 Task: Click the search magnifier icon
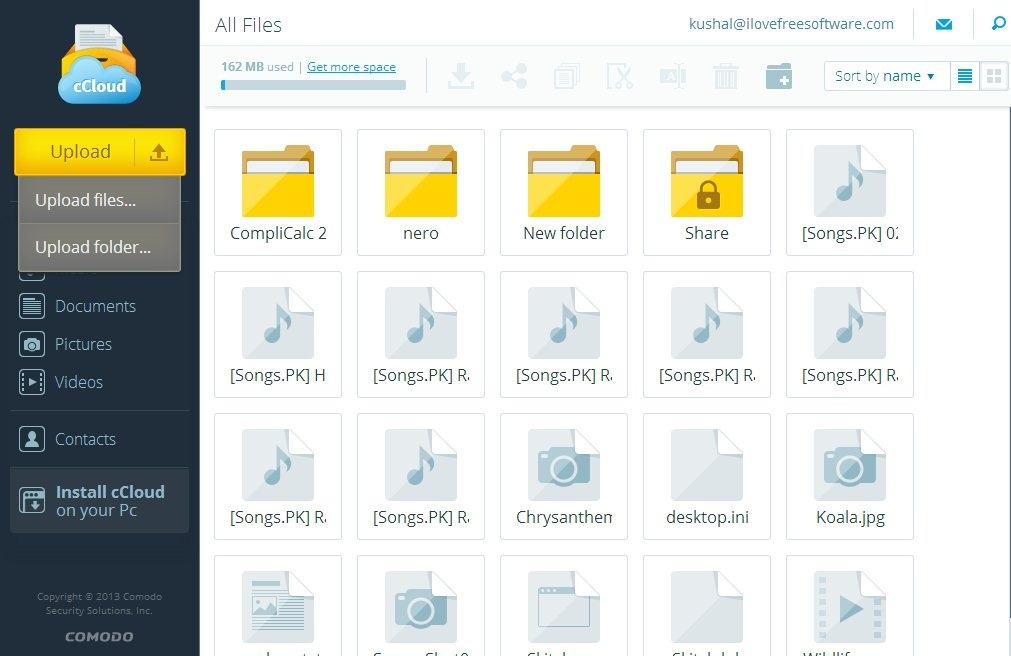point(998,23)
